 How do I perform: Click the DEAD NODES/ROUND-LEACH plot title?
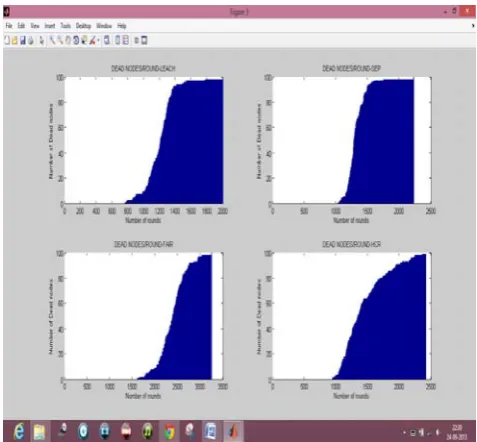[x=143, y=68]
